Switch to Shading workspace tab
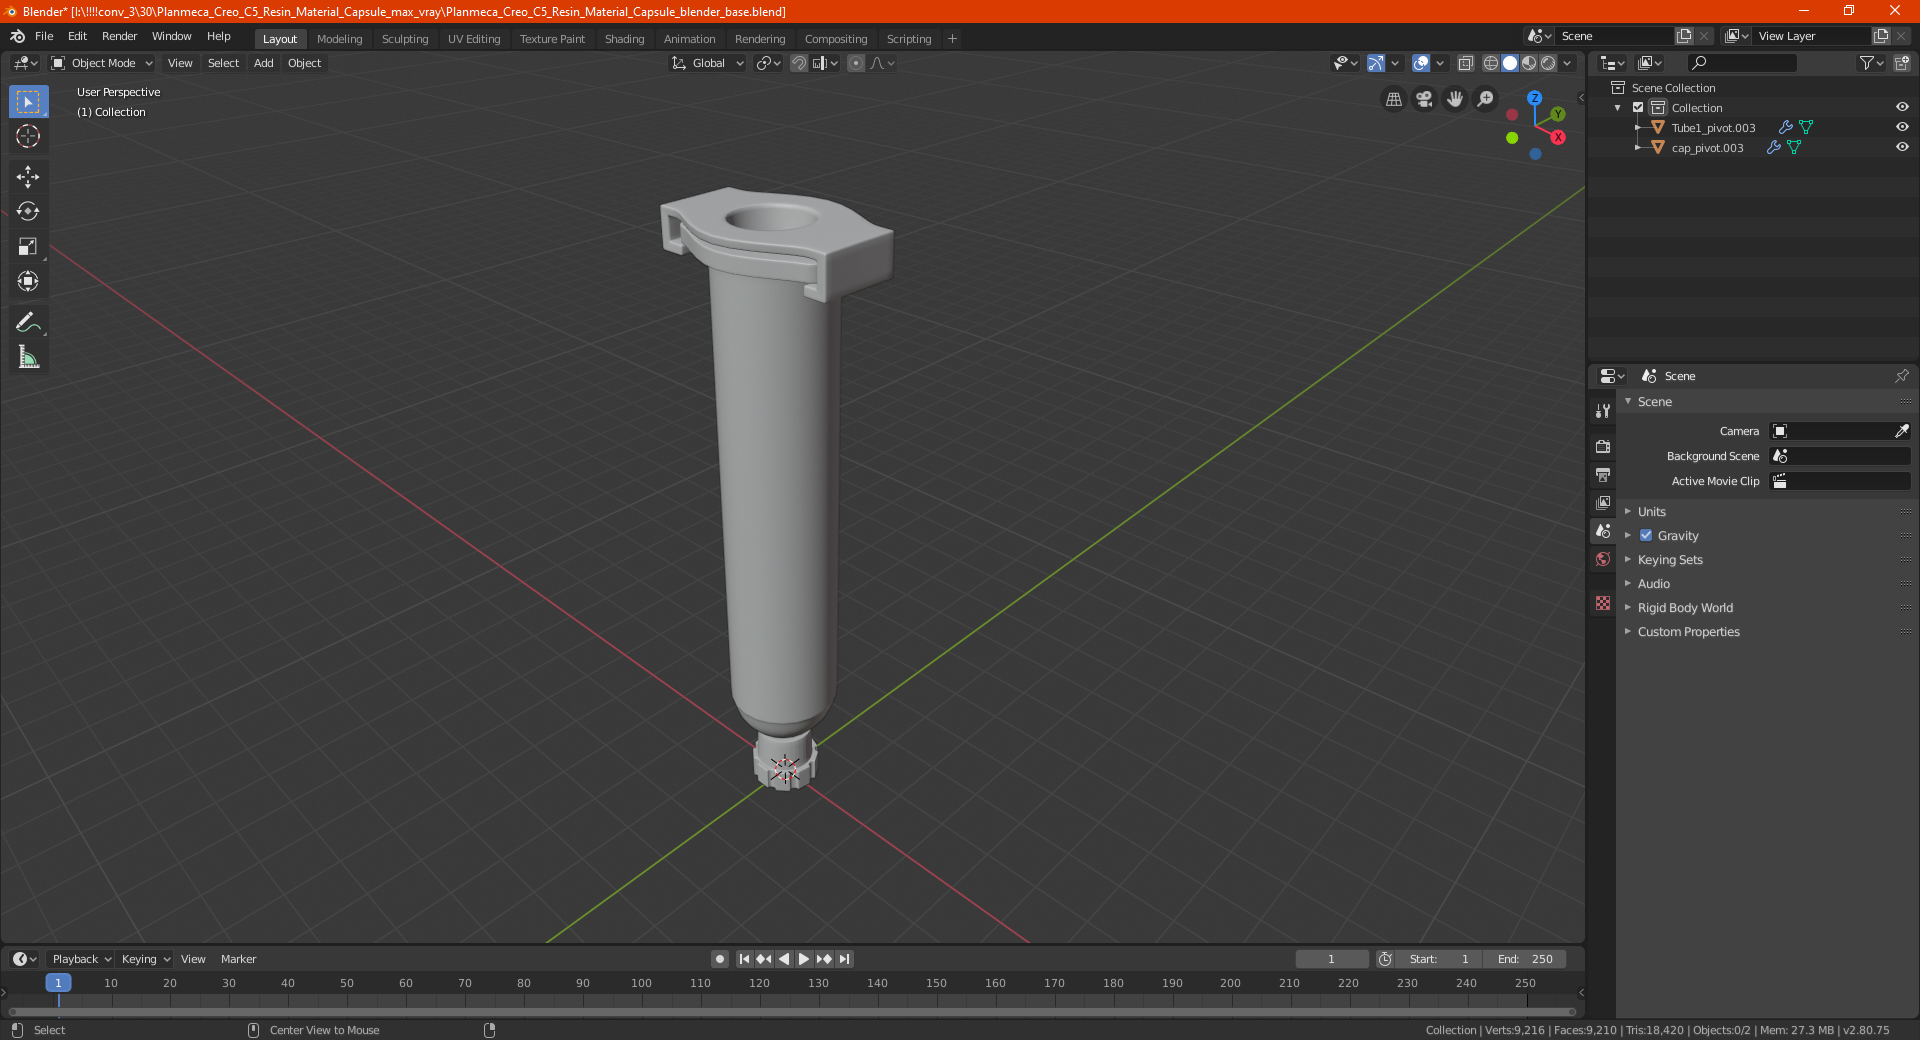Viewport: 1920px width, 1040px height. pyautogui.click(x=624, y=39)
